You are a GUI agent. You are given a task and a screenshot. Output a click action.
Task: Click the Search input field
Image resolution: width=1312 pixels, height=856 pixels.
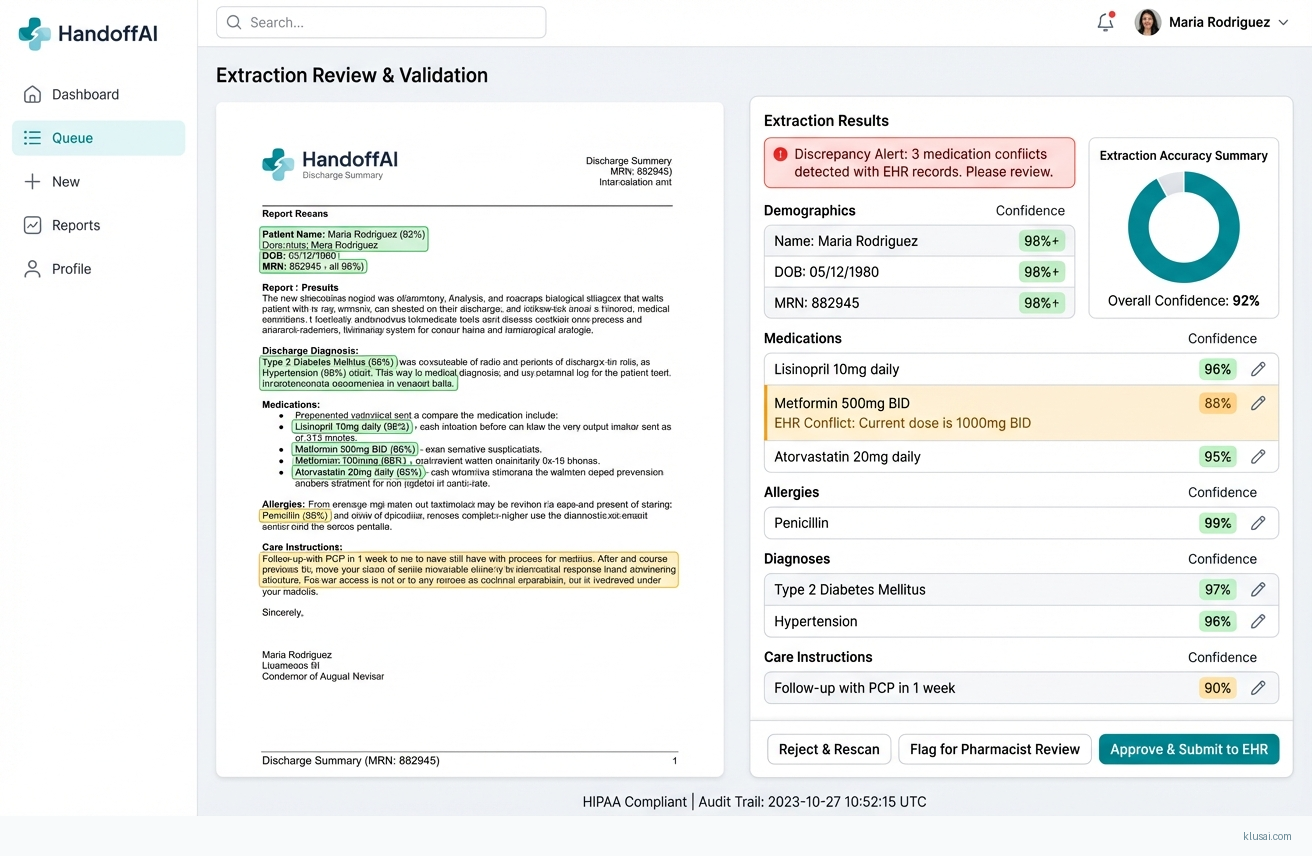pos(381,22)
